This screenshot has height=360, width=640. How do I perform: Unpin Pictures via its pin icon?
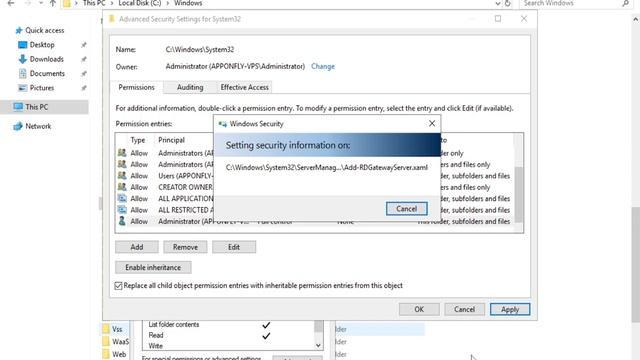84,88
